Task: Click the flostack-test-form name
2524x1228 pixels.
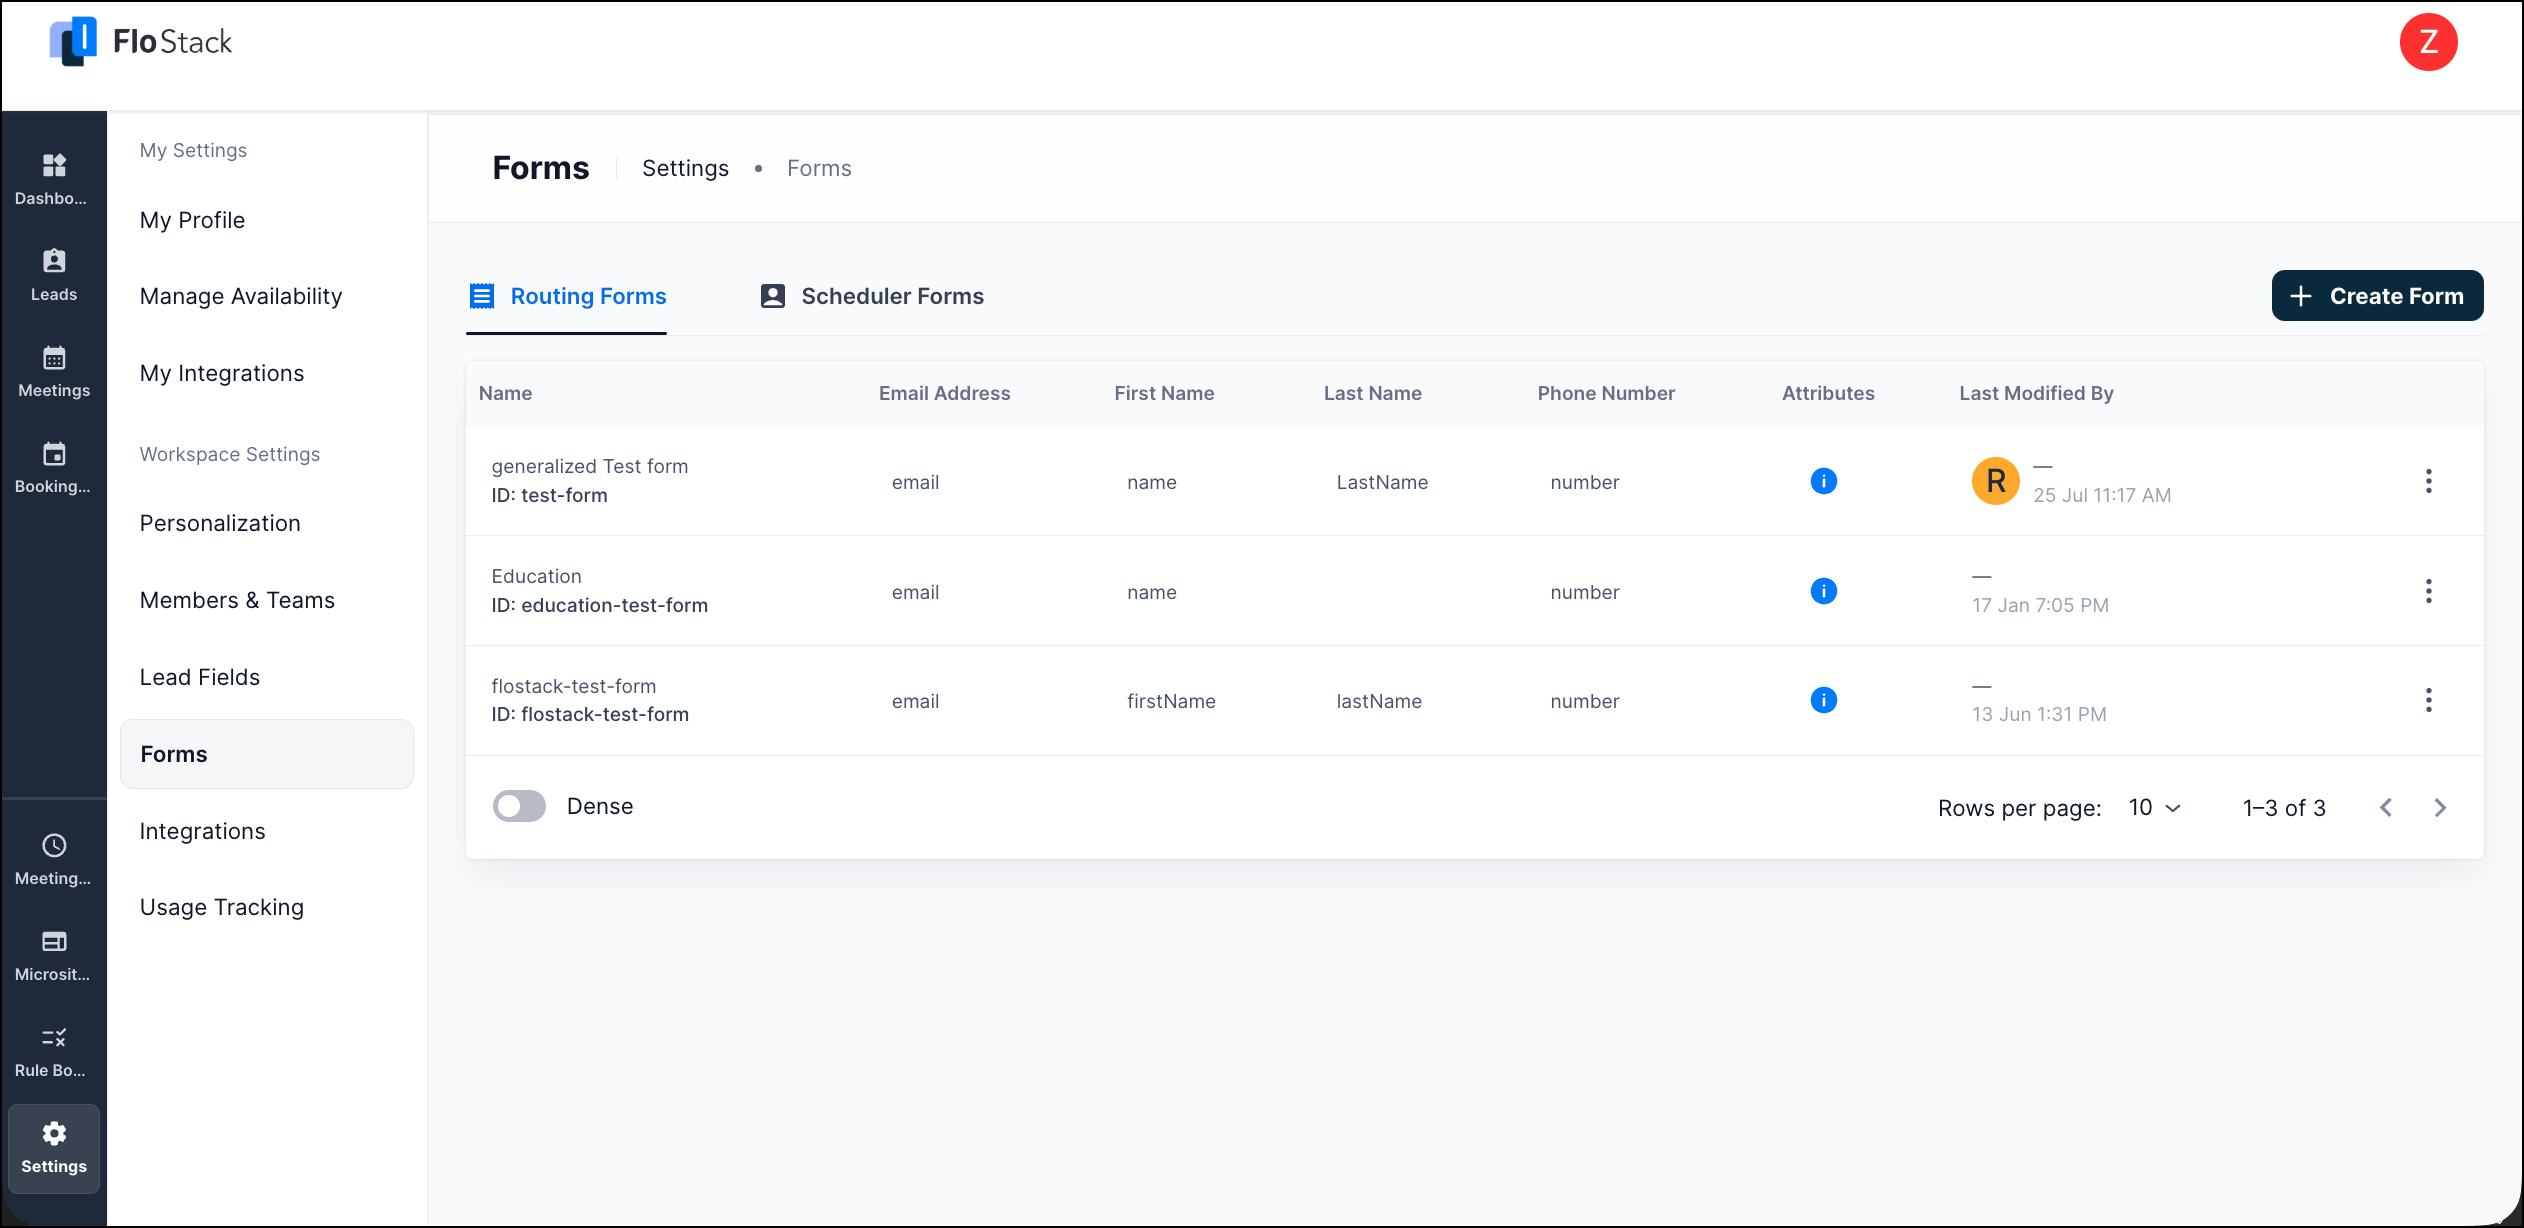Action: click(573, 686)
